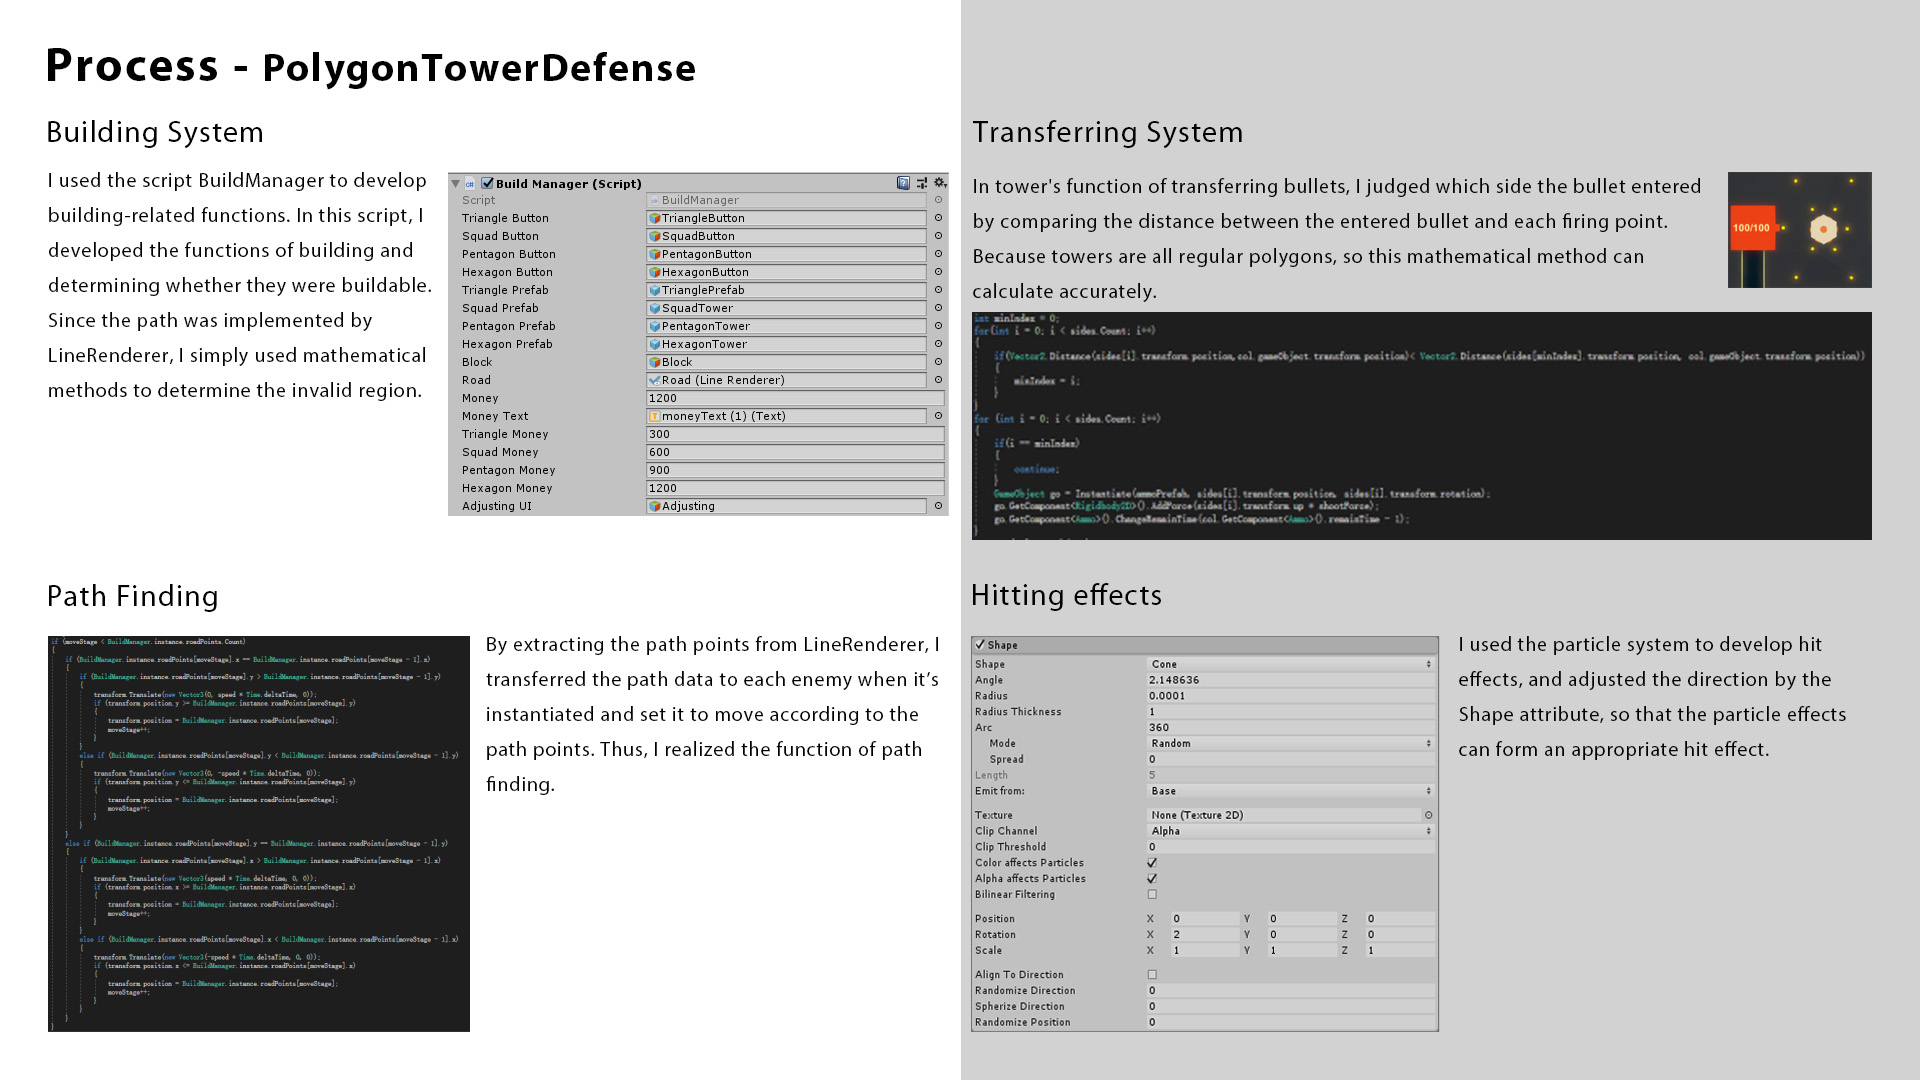Click the "Transferring System" heading
Viewport: 1920px width, 1080px height.
[1108, 132]
